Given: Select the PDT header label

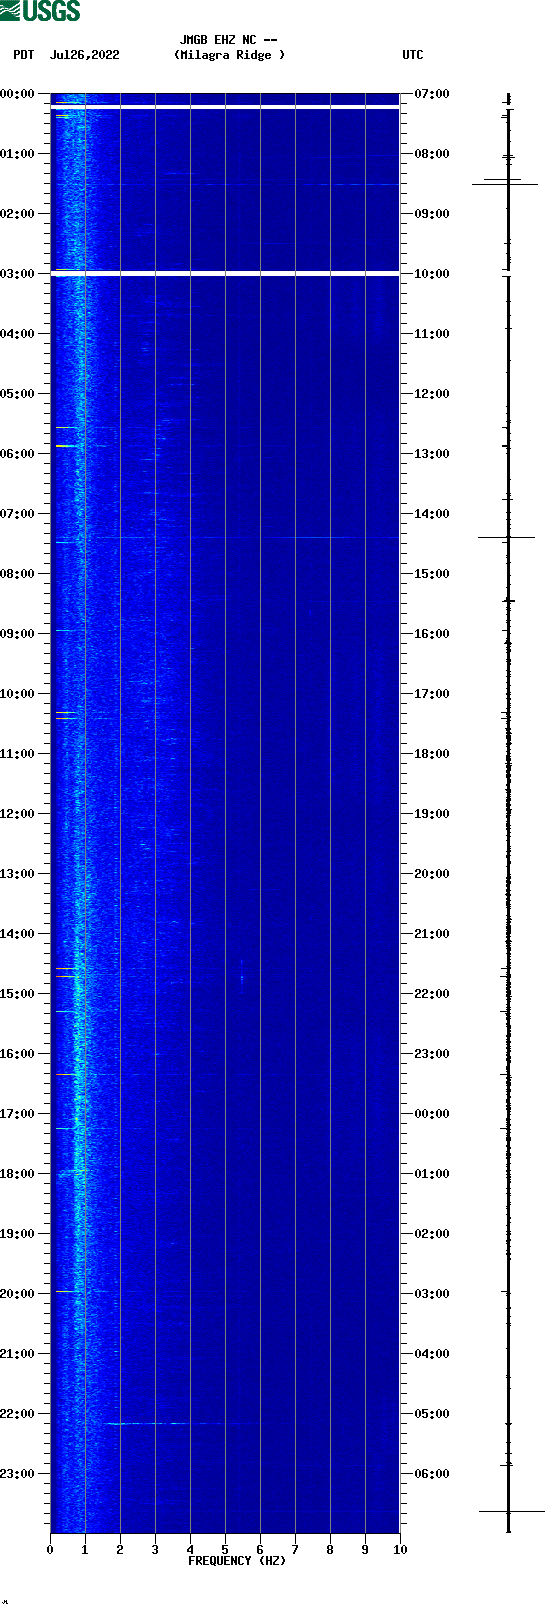Looking at the screenshot, I should 23,55.
